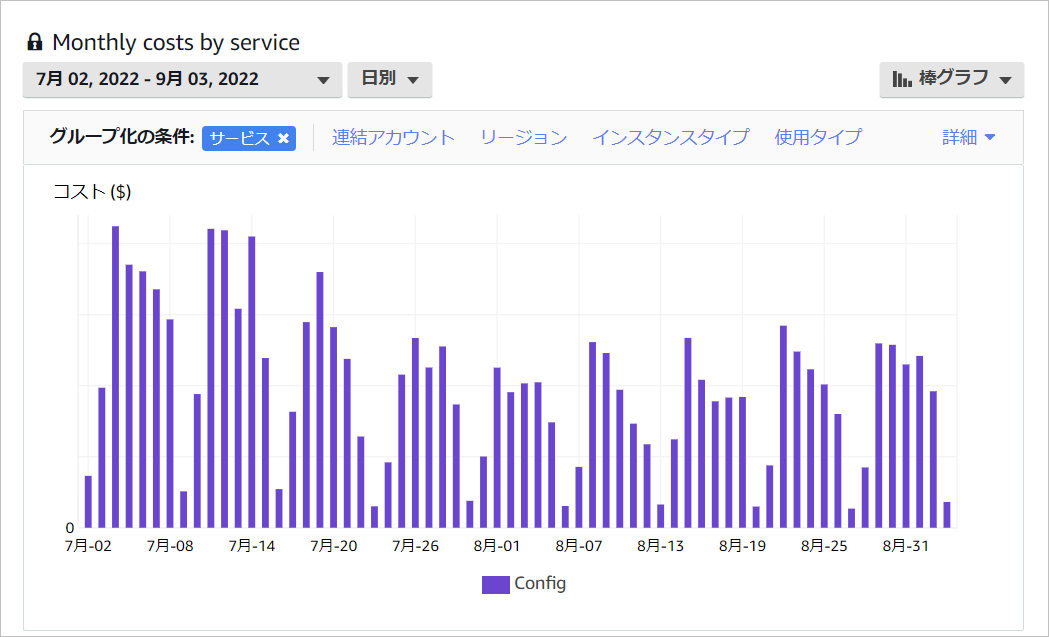The height and width of the screenshot is (637, 1049).
Task: Click the 7月-02 x-axis label
Action: 88,546
